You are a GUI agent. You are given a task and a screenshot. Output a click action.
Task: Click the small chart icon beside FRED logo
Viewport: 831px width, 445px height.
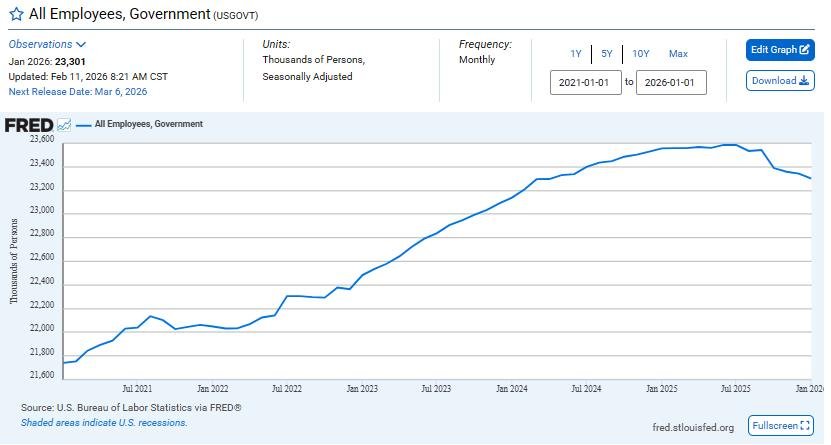(x=64, y=125)
